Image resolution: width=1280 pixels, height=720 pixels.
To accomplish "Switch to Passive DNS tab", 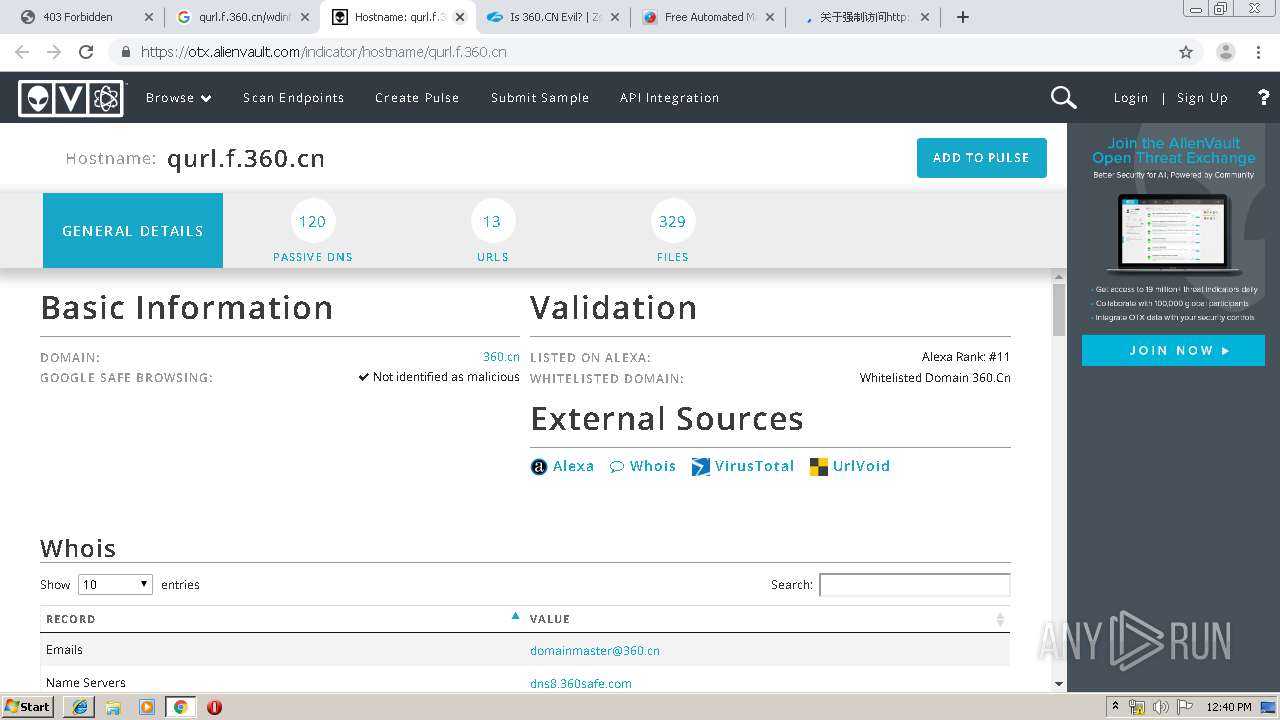I will click(x=313, y=232).
